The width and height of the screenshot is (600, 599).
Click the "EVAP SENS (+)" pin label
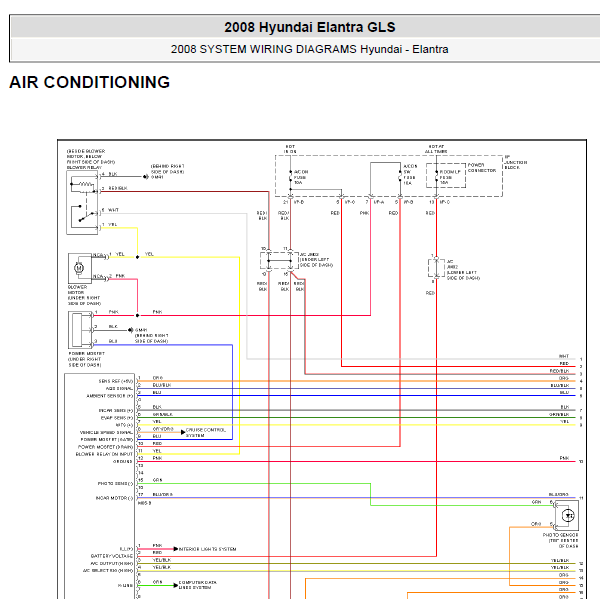point(117,418)
